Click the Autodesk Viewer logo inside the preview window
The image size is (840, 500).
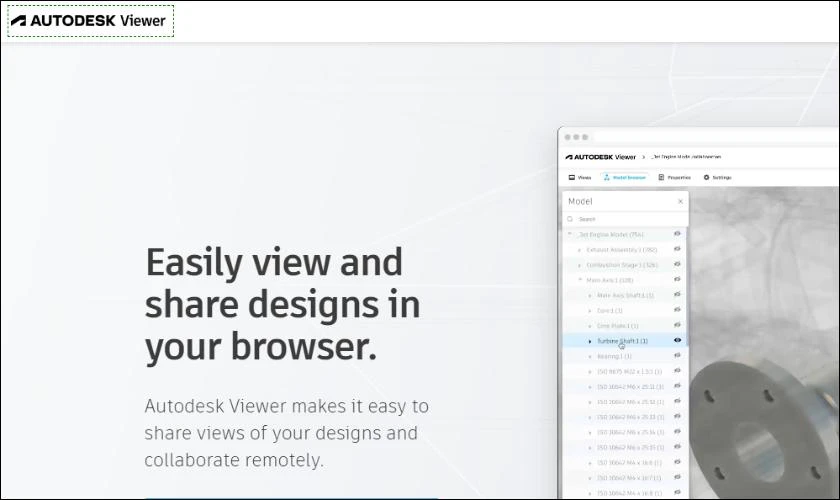tap(601, 157)
